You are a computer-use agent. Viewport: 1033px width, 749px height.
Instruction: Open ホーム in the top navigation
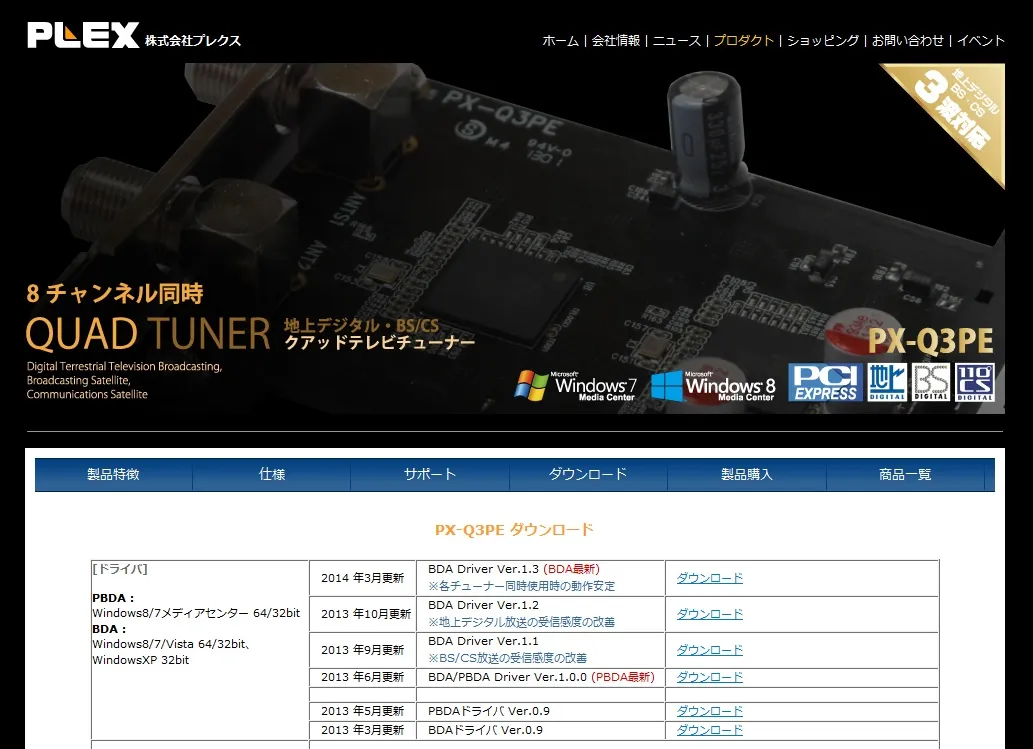point(560,40)
